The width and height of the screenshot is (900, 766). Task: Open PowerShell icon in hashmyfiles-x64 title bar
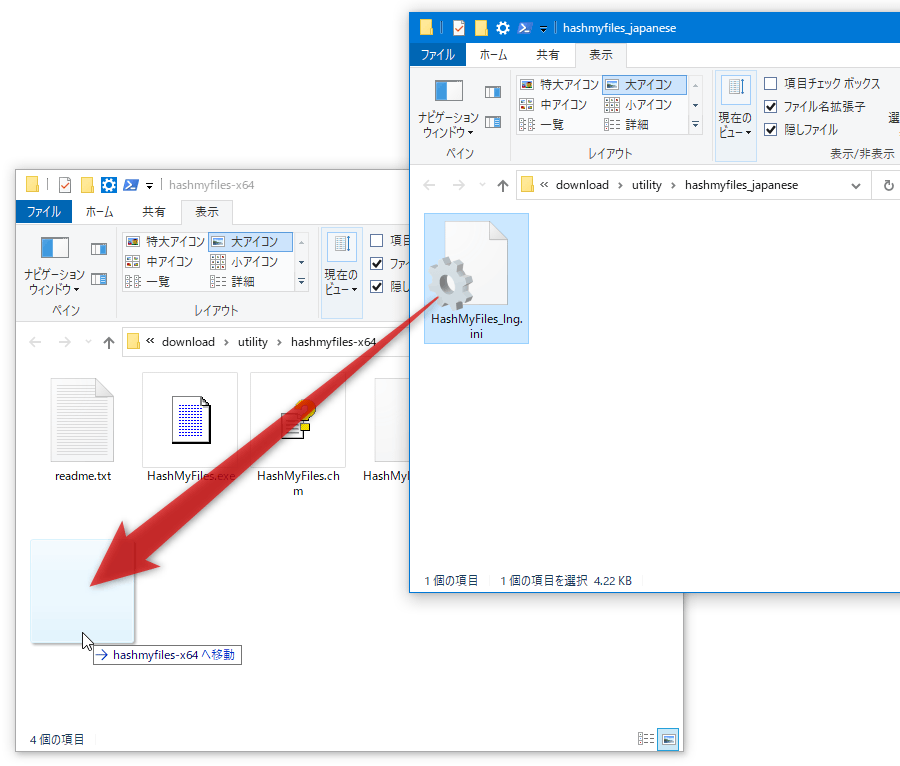click(x=131, y=185)
